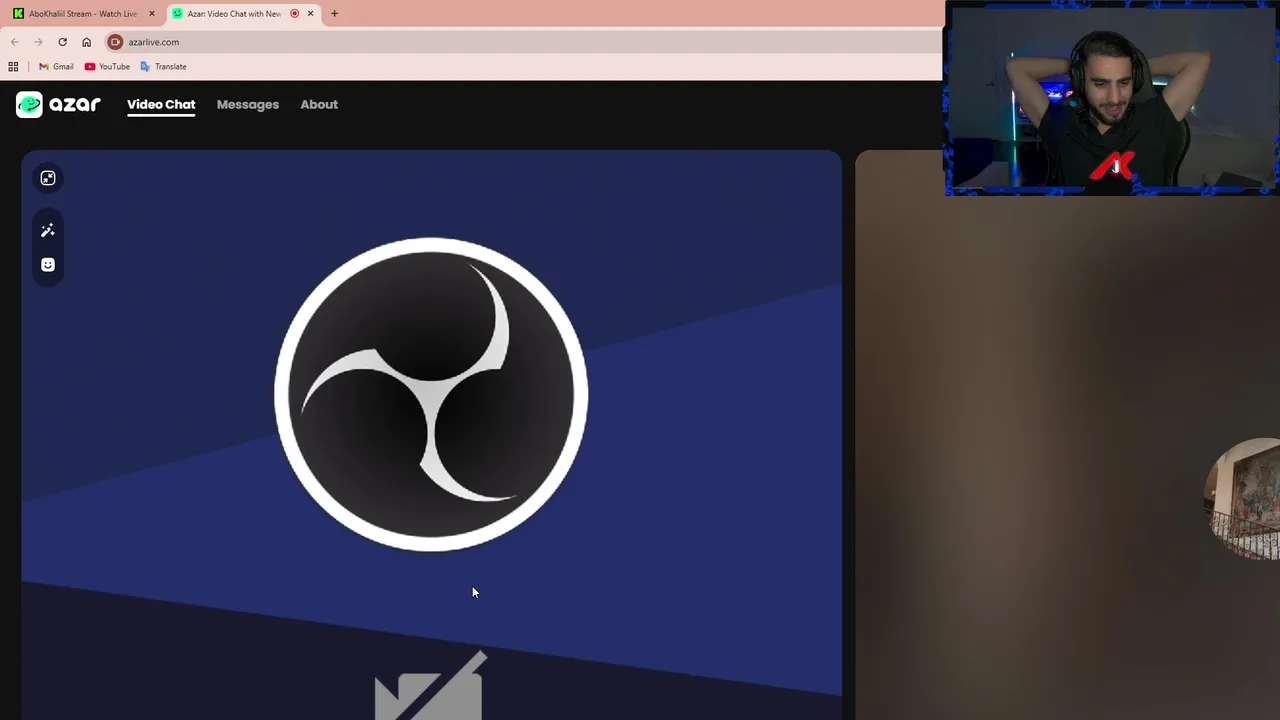This screenshot has height=720, width=1280.
Task: Select the Video Chat tab
Action: [x=161, y=104]
